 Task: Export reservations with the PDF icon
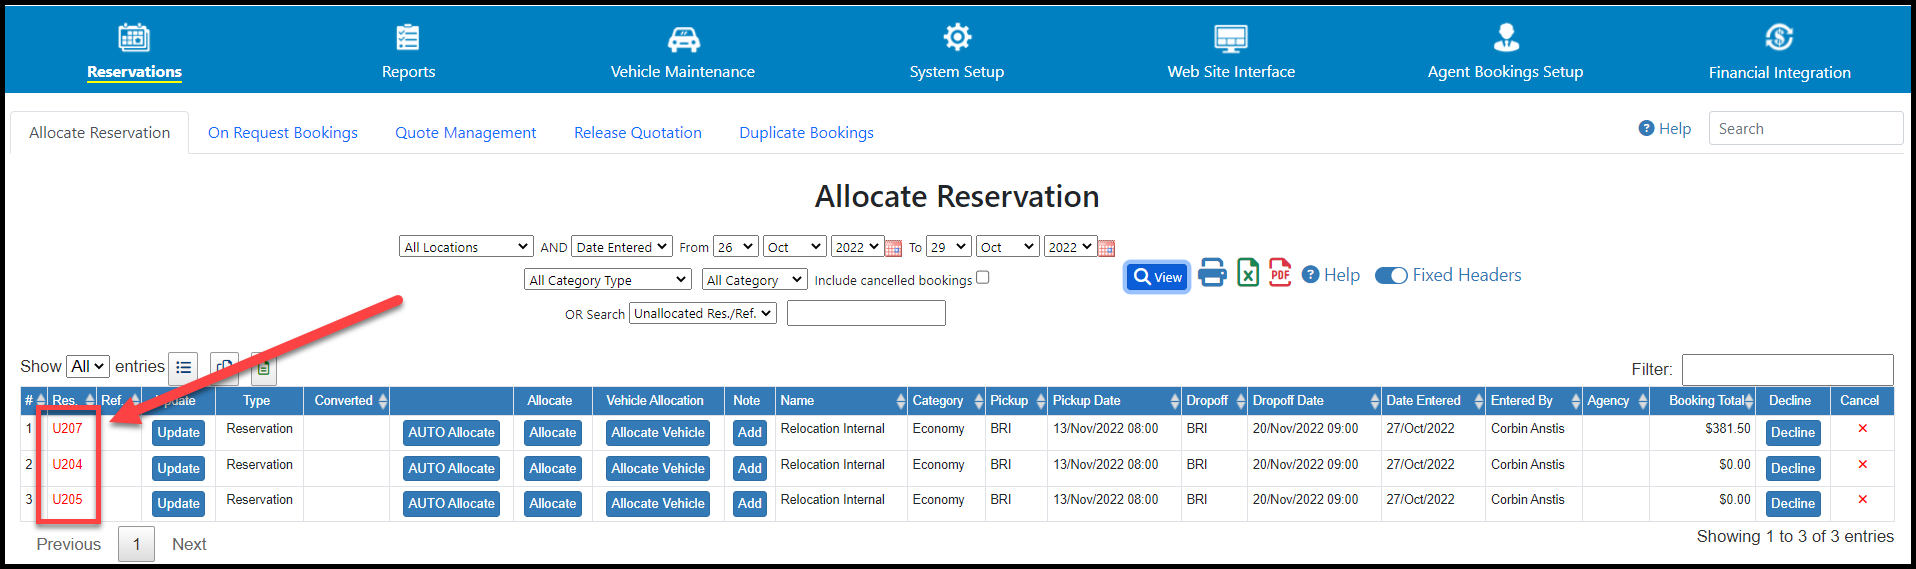1280,273
